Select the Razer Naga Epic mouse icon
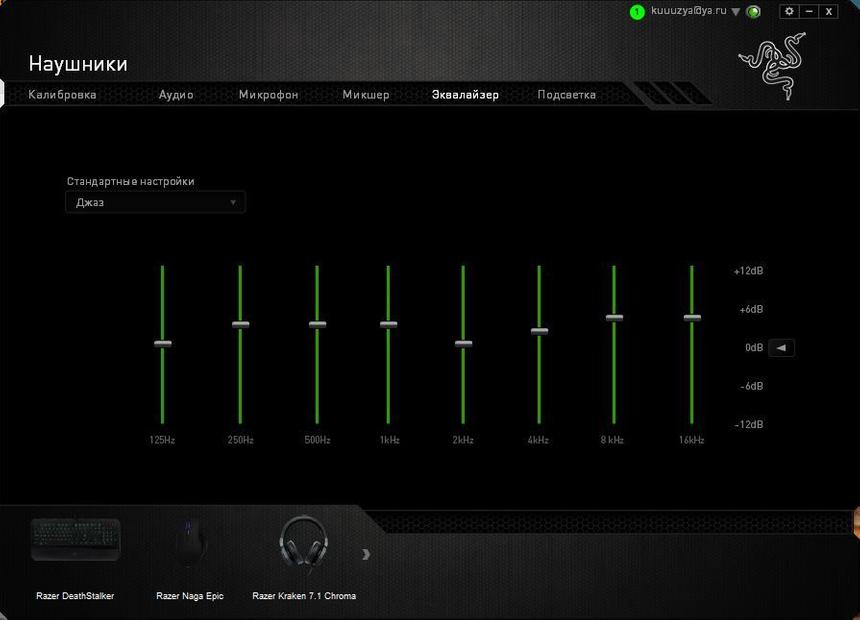Viewport: 860px width, 620px height. point(190,540)
